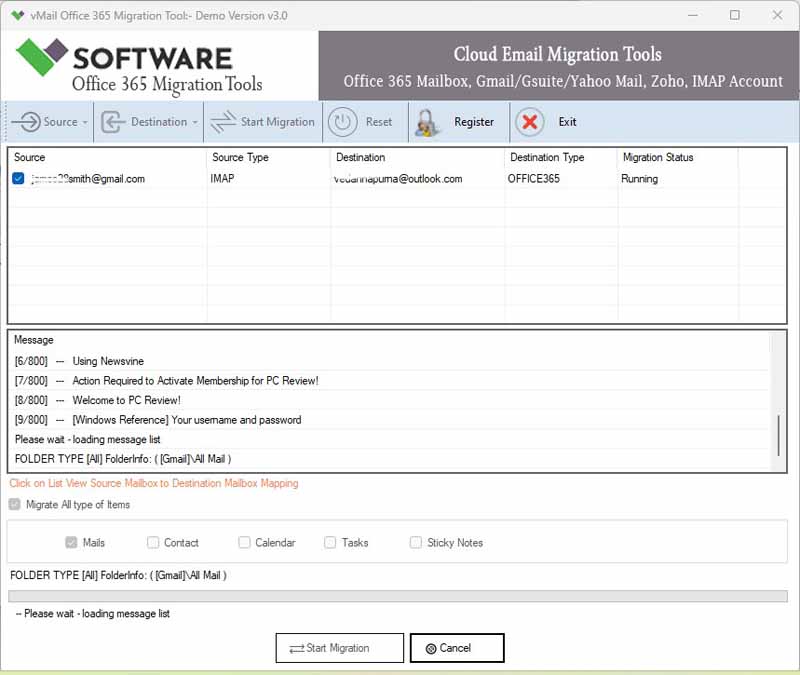Select log row Using Newsvine
Screen dimensions: 800x675
click(x=390, y=361)
